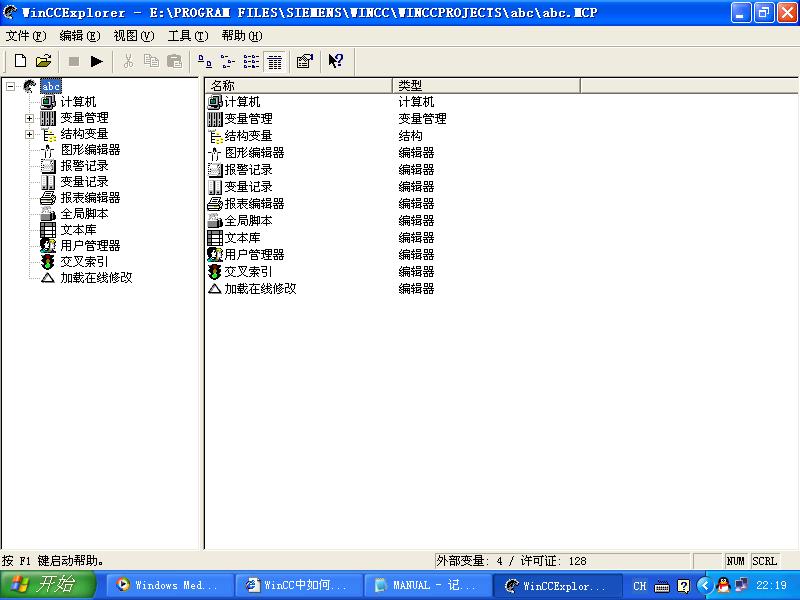800x600 pixels.
Task: Switch to small icons view
Action: (x=228, y=61)
